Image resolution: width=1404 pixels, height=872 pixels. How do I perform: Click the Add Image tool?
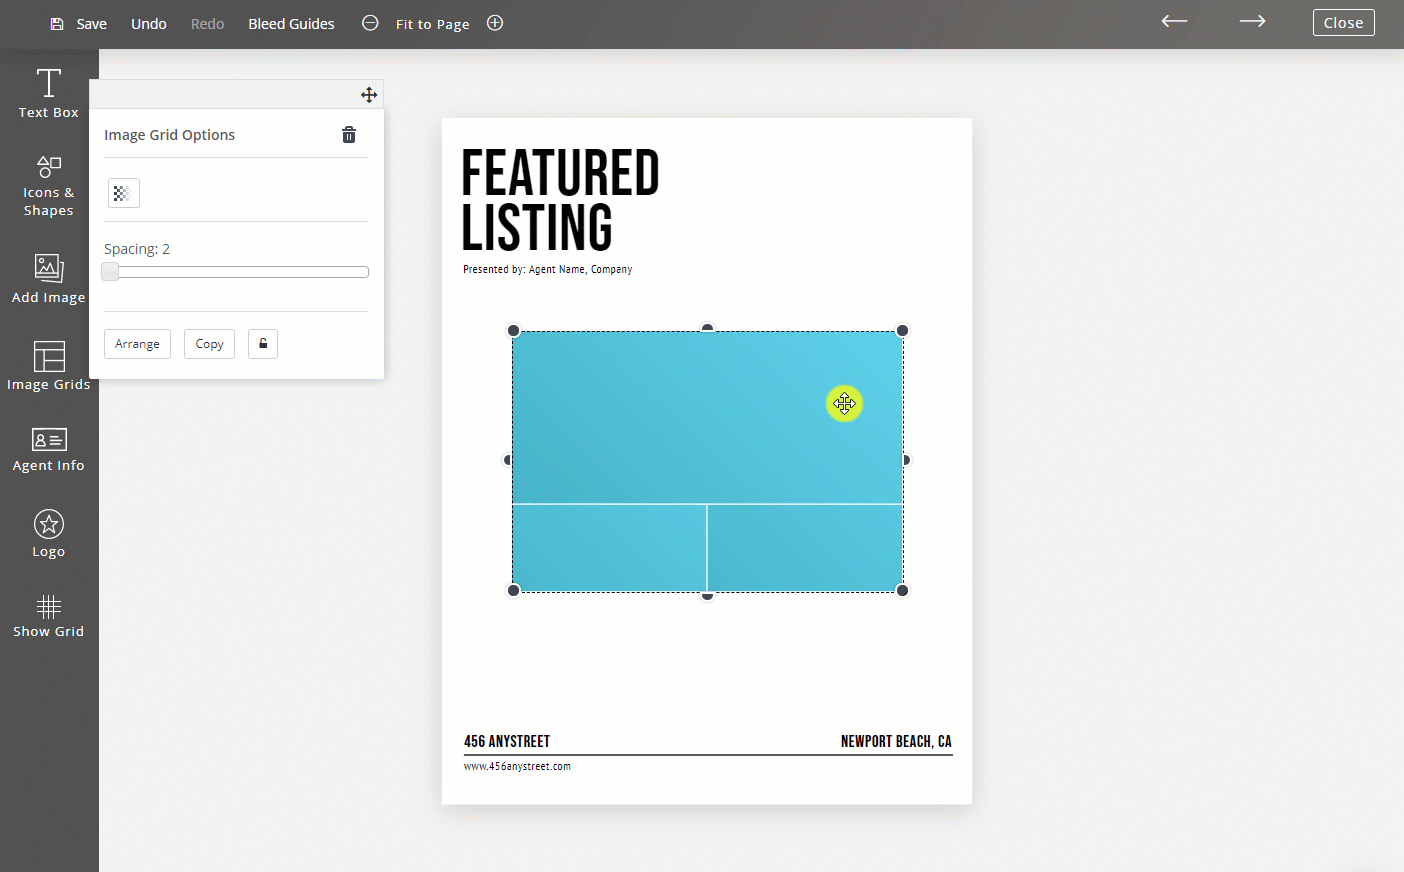pos(47,277)
